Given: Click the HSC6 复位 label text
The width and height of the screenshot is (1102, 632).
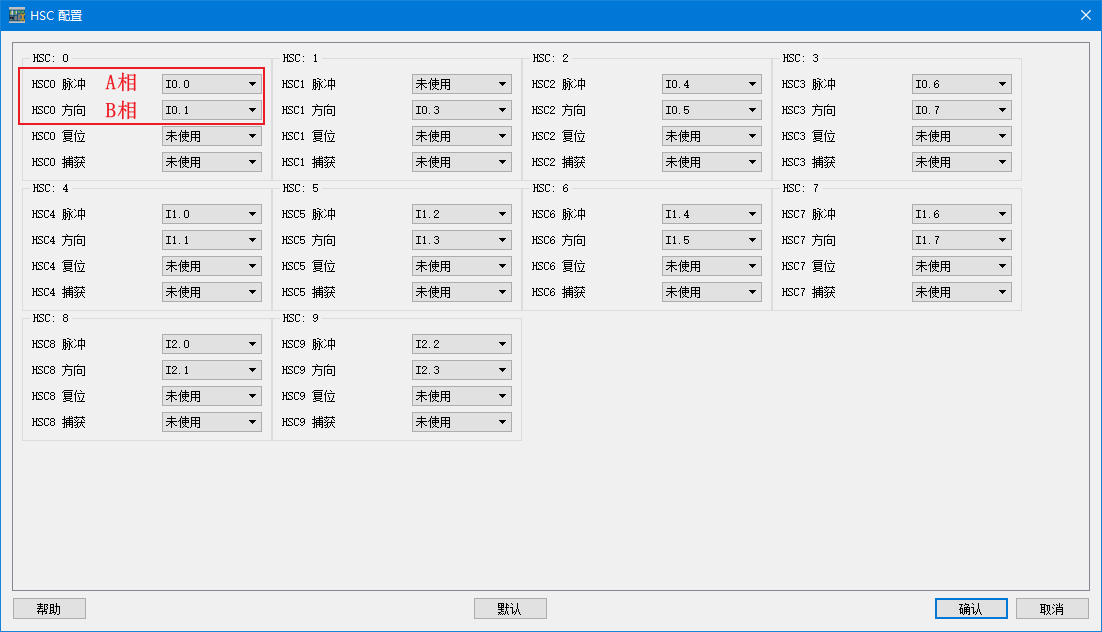Looking at the screenshot, I should tap(559, 266).
